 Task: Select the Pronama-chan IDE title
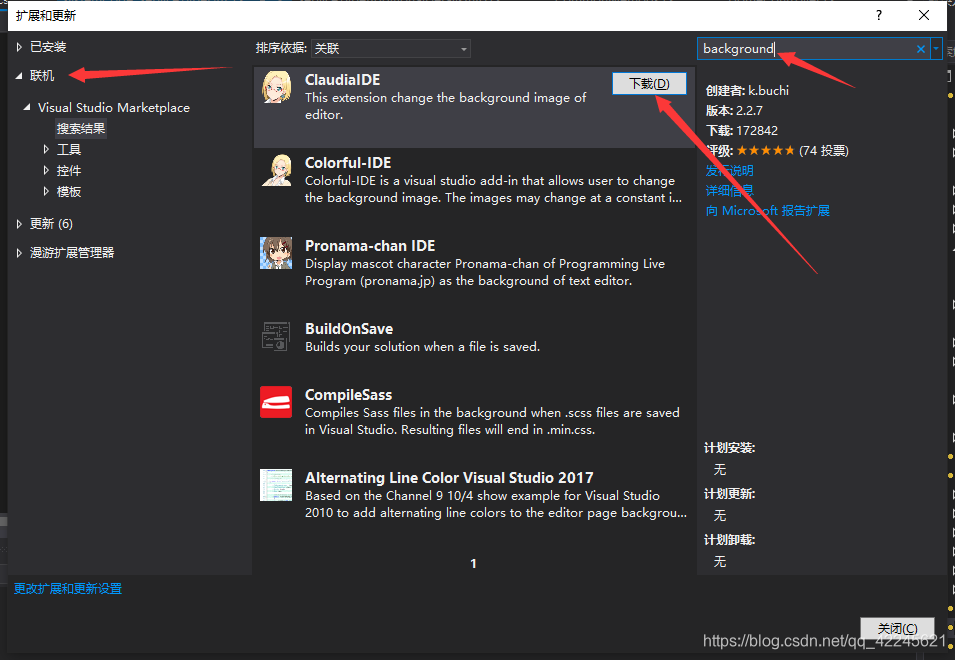[x=370, y=246]
